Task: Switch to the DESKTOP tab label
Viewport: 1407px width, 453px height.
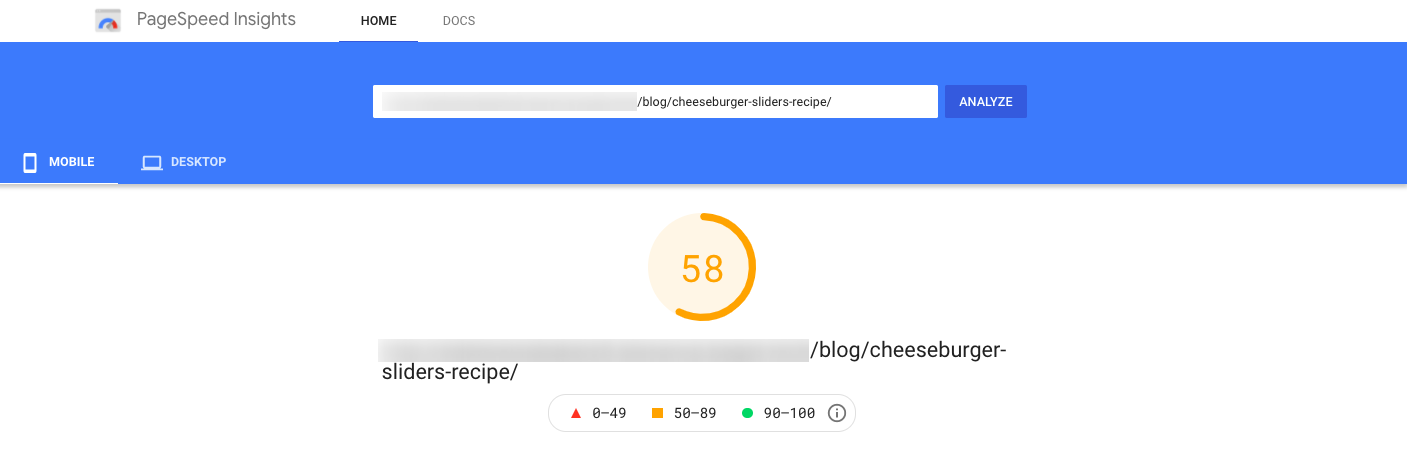Action: (x=198, y=162)
